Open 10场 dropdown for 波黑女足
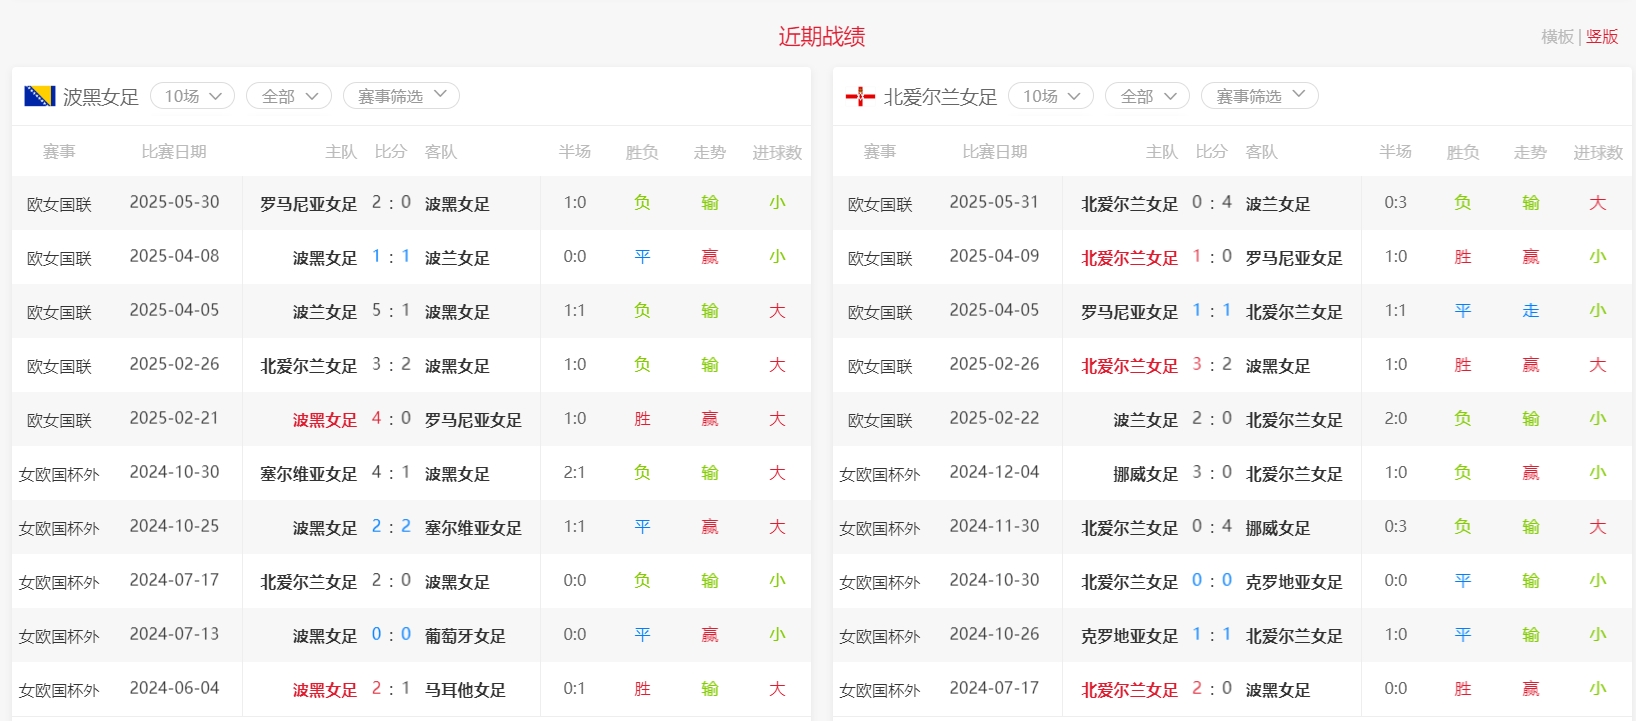The height and width of the screenshot is (721, 1636). tap(192, 96)
